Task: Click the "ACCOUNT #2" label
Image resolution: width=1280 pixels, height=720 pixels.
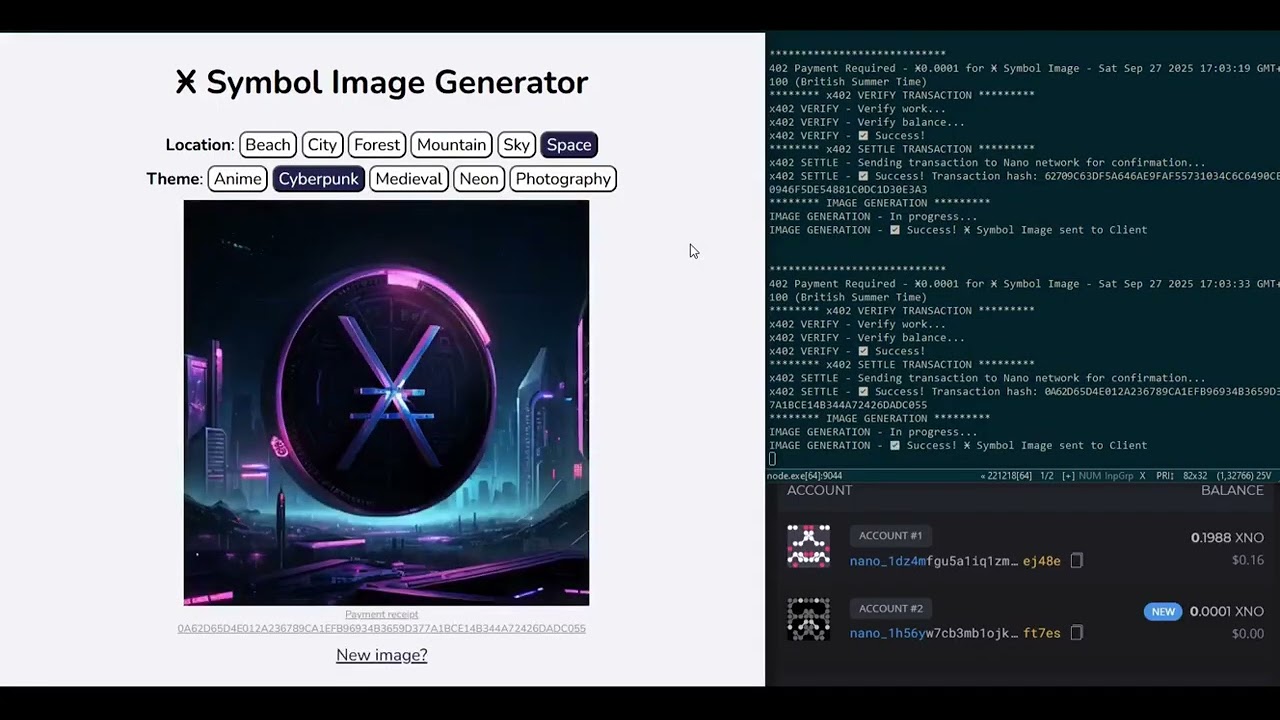Action: pyautogui.click(x=890, y=608)
